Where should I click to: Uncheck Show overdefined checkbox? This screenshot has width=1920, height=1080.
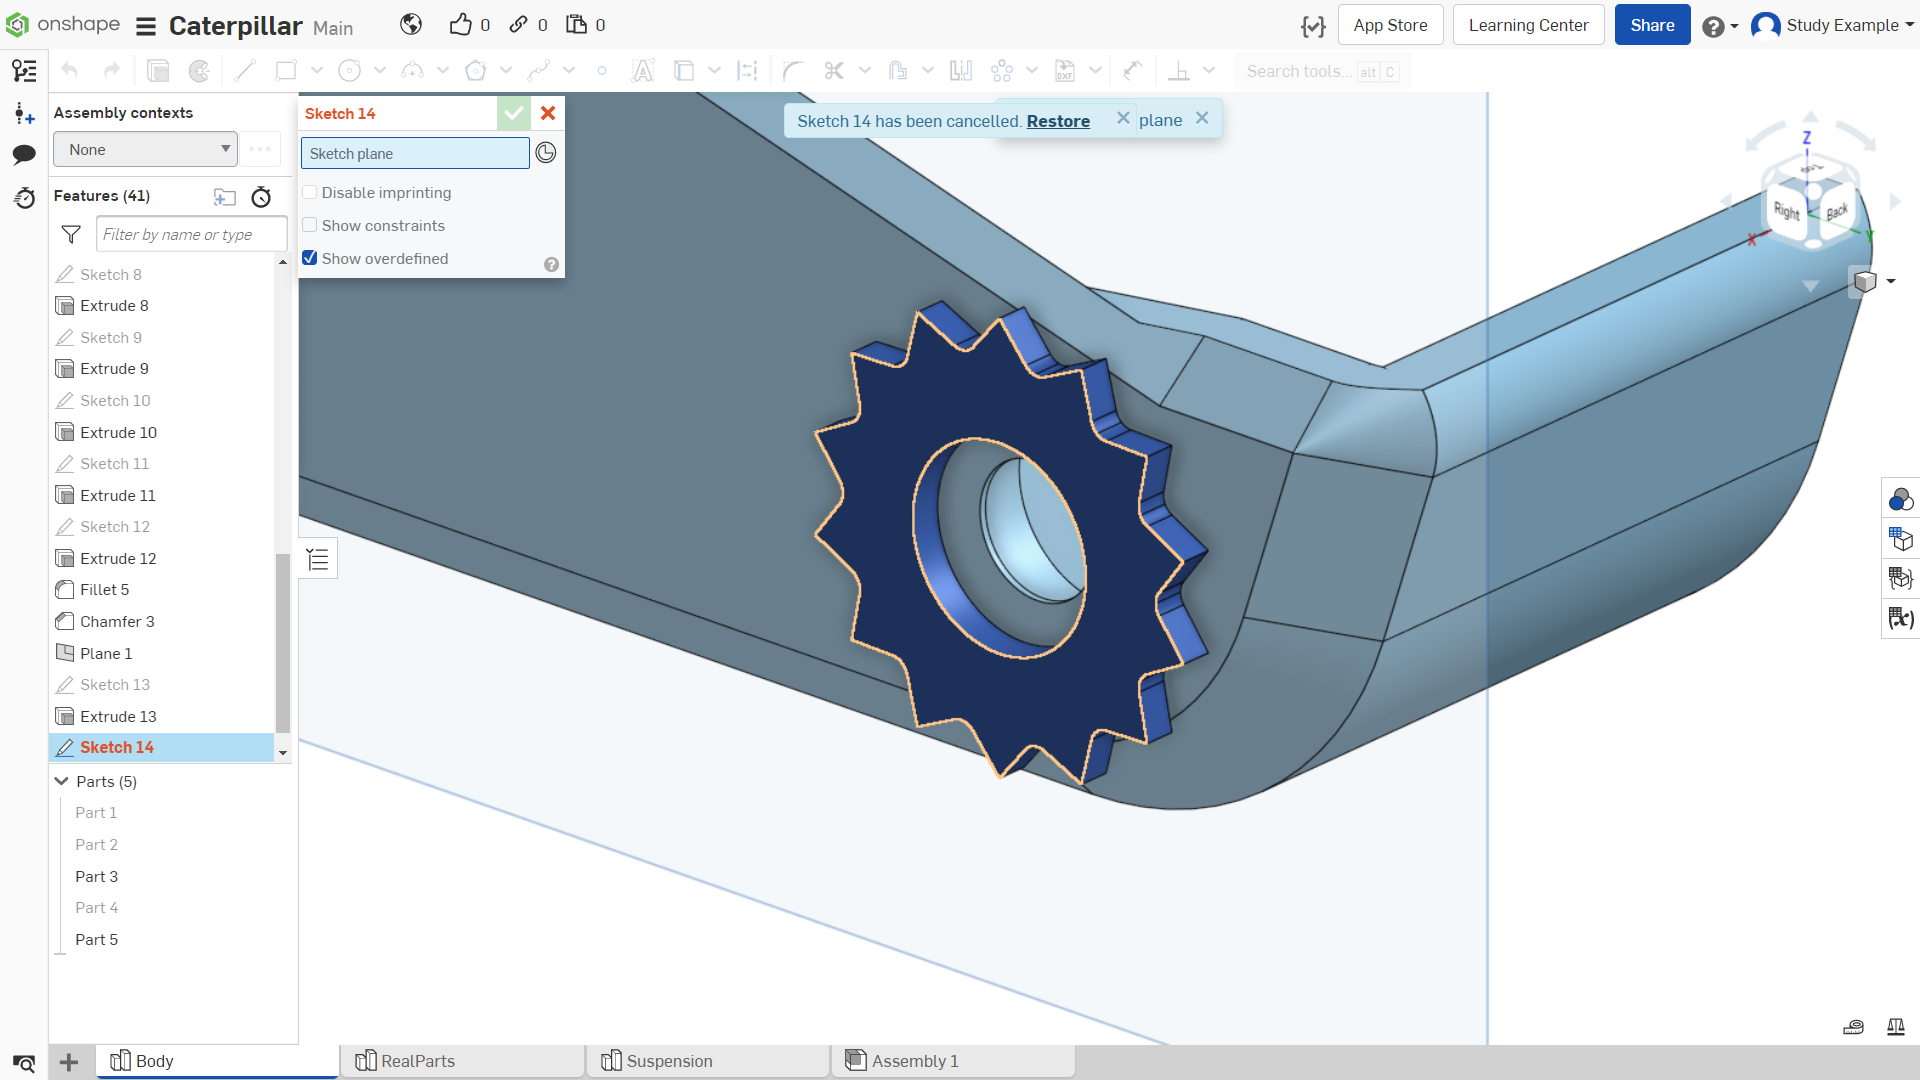310,258
